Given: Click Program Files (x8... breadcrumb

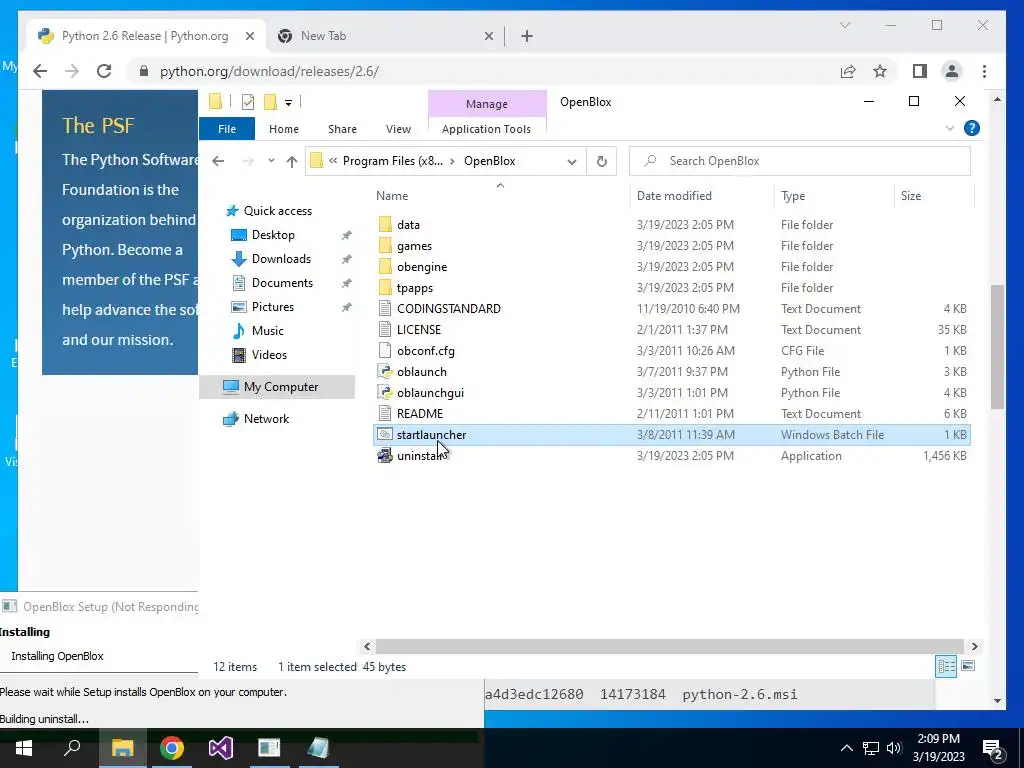Looking at the screenshot, I should tap(392, 161).
